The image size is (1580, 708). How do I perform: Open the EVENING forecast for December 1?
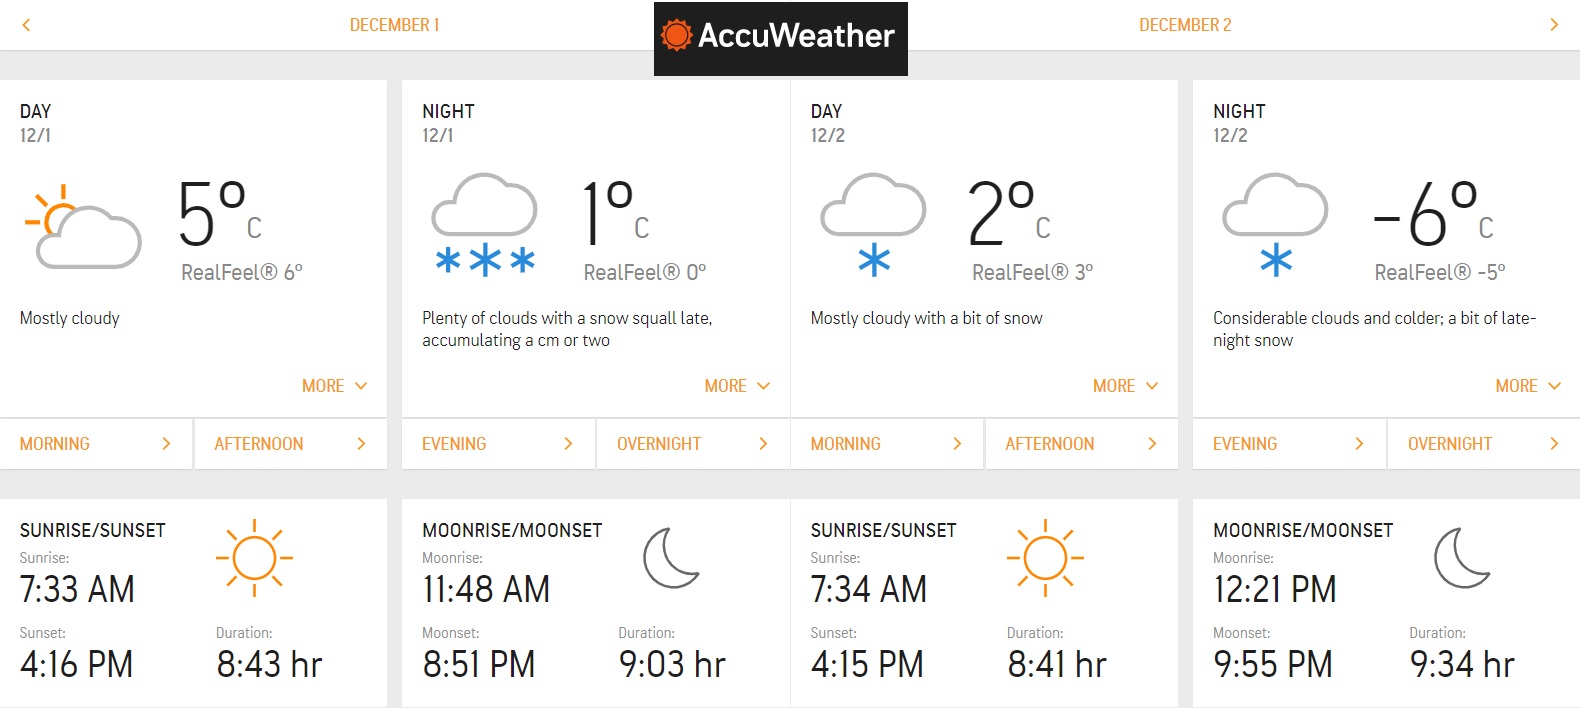[x=498, y=444]
